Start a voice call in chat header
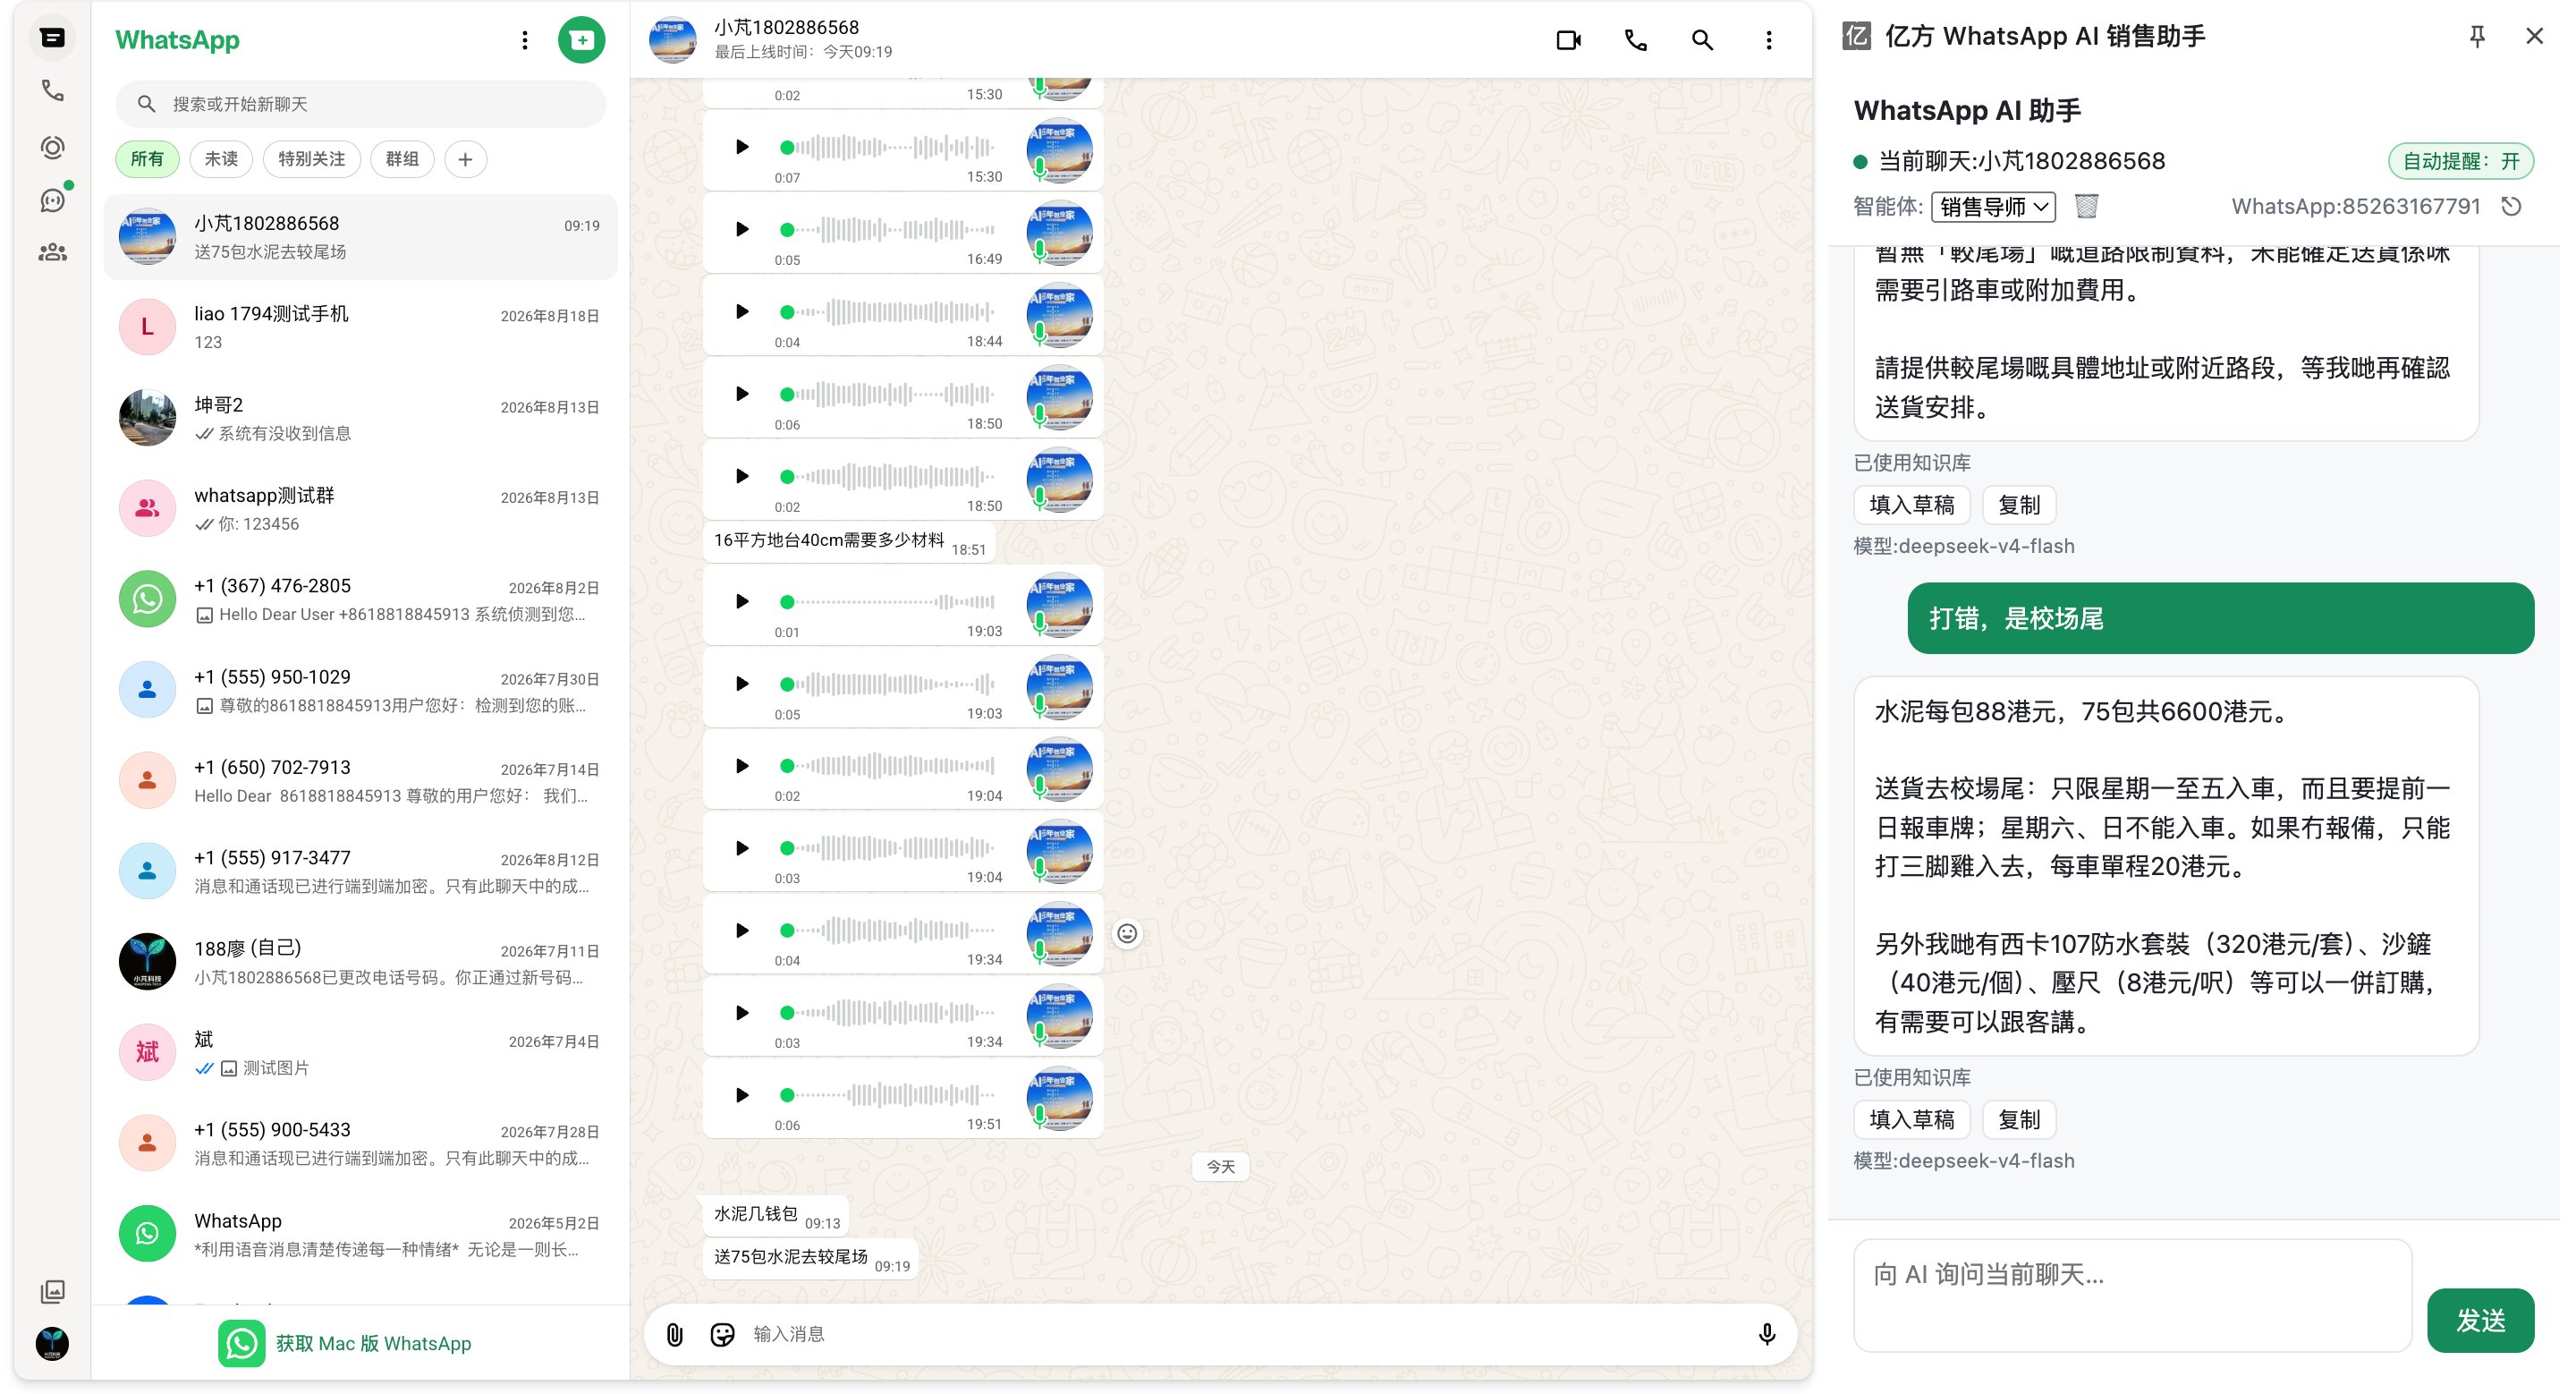This screenshot has height=1394, width=2576. 1635,40
